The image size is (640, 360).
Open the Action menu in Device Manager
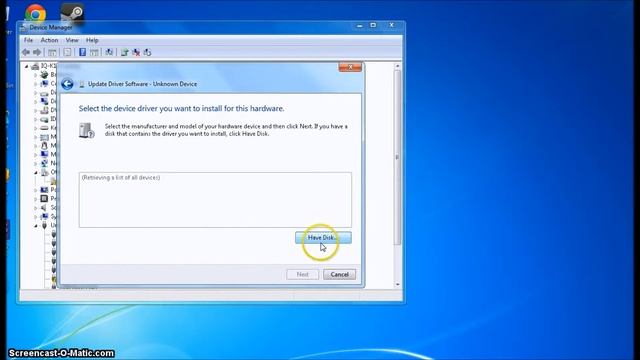[49, 40]
